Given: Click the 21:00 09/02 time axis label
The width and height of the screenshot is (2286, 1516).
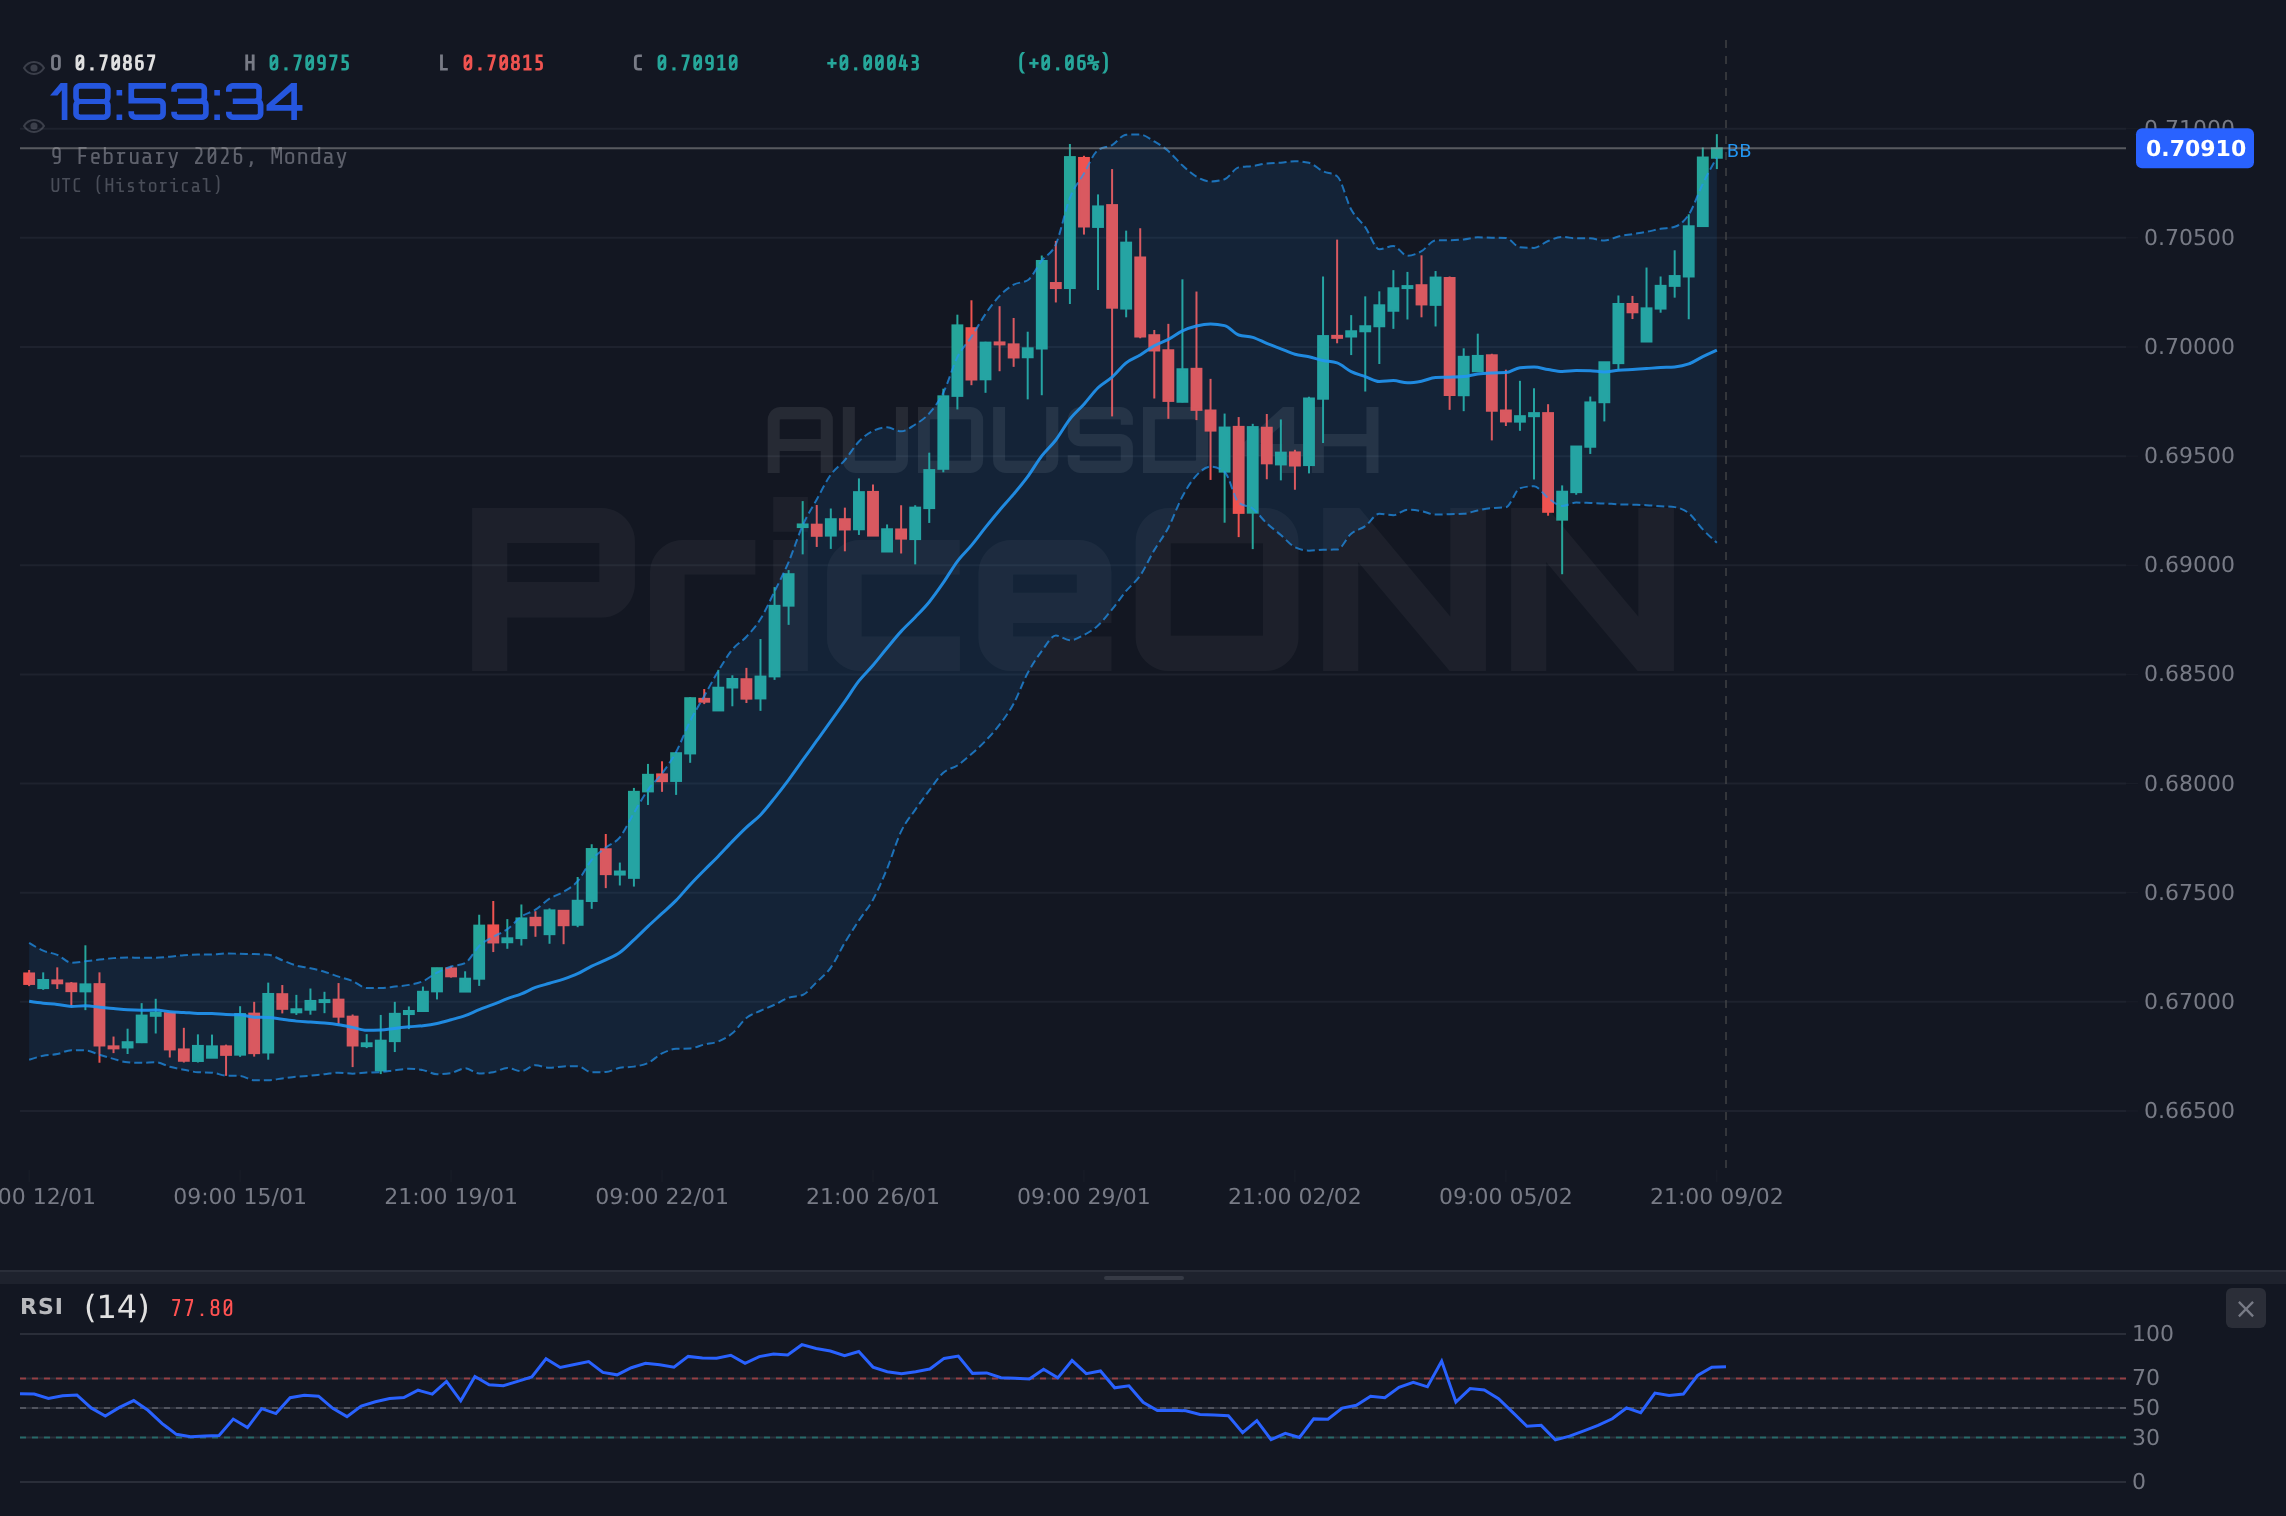Looking at the screenshot, I should point(1717,1197).
